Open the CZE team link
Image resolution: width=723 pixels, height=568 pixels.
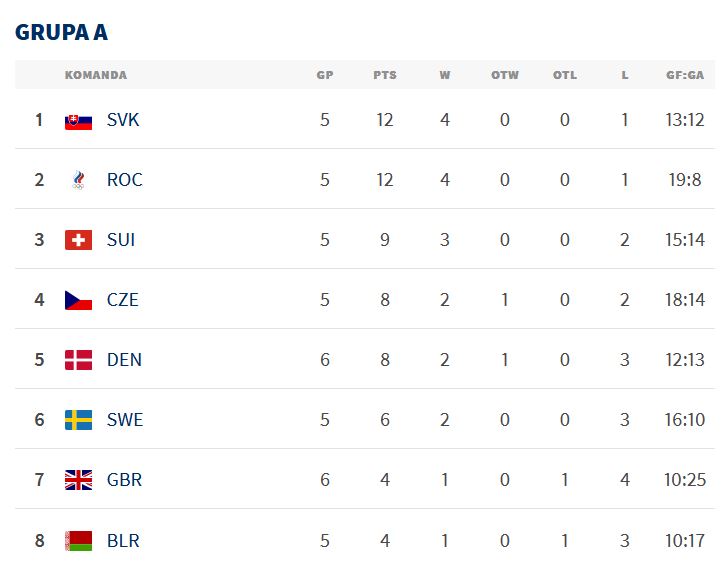[x=123, y=300]
